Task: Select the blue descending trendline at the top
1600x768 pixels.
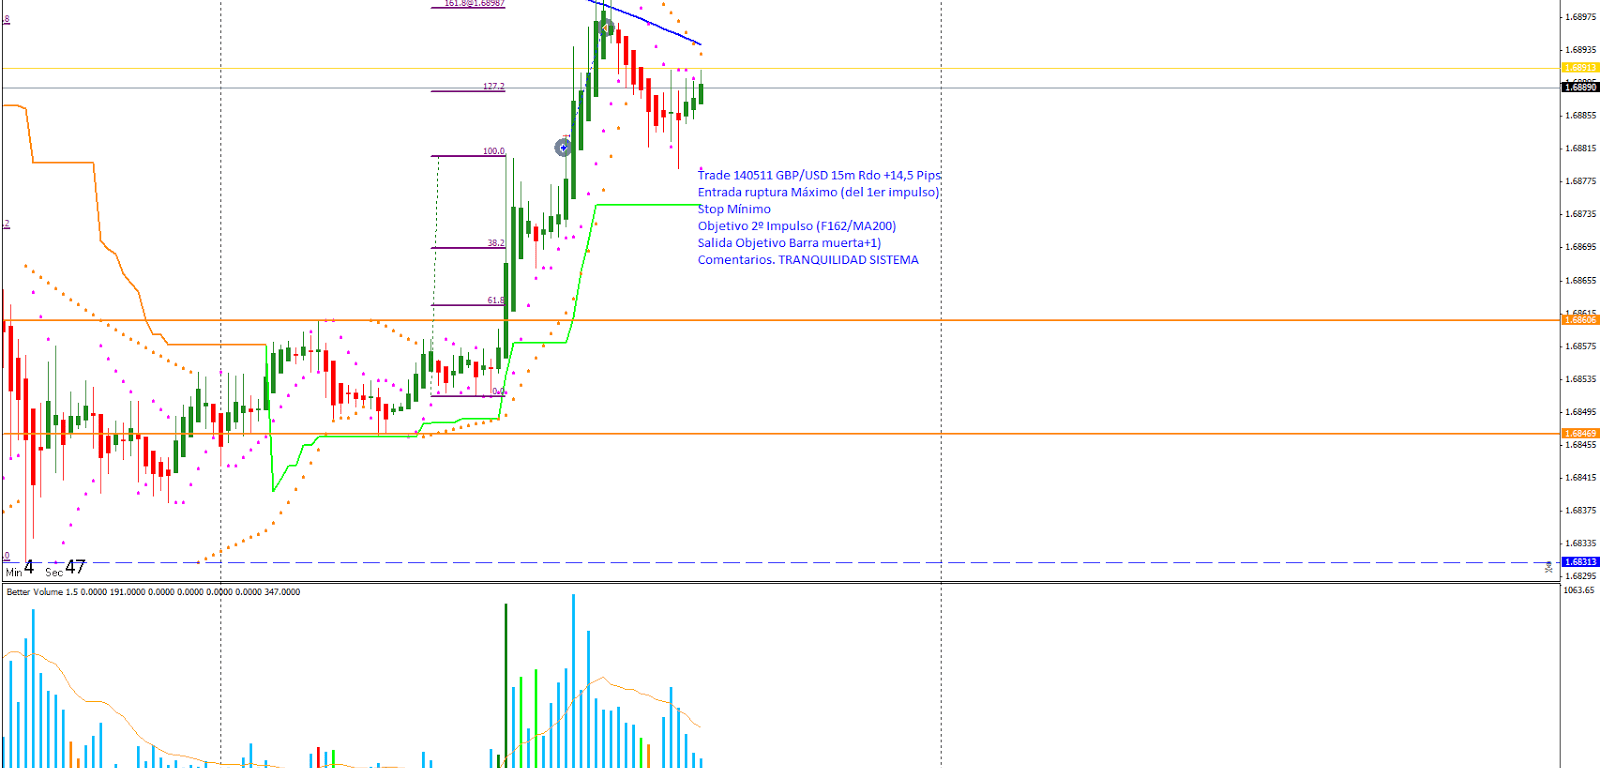Action: [x=650, y=24]
